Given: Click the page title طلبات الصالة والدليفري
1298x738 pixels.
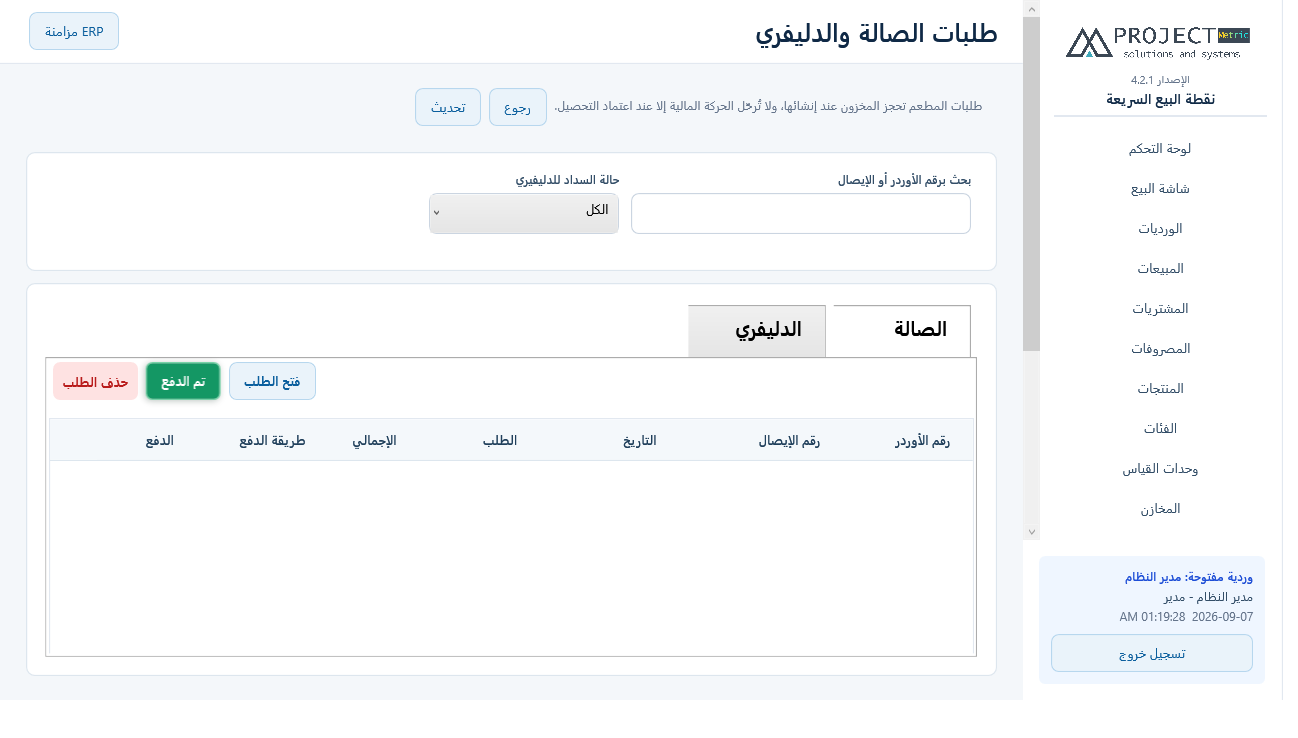Looking at the screenshot, I should coord(876,32).
